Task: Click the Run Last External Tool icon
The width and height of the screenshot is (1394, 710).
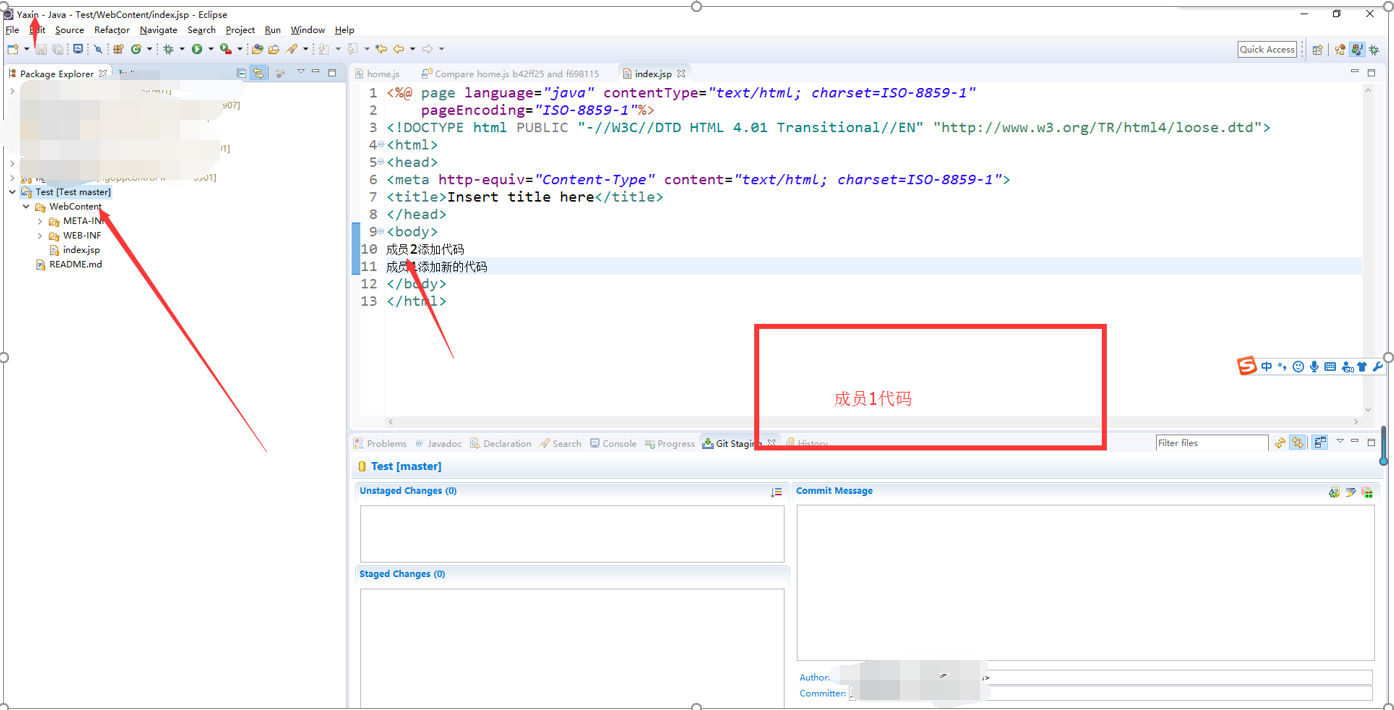Action: point(226,49)
